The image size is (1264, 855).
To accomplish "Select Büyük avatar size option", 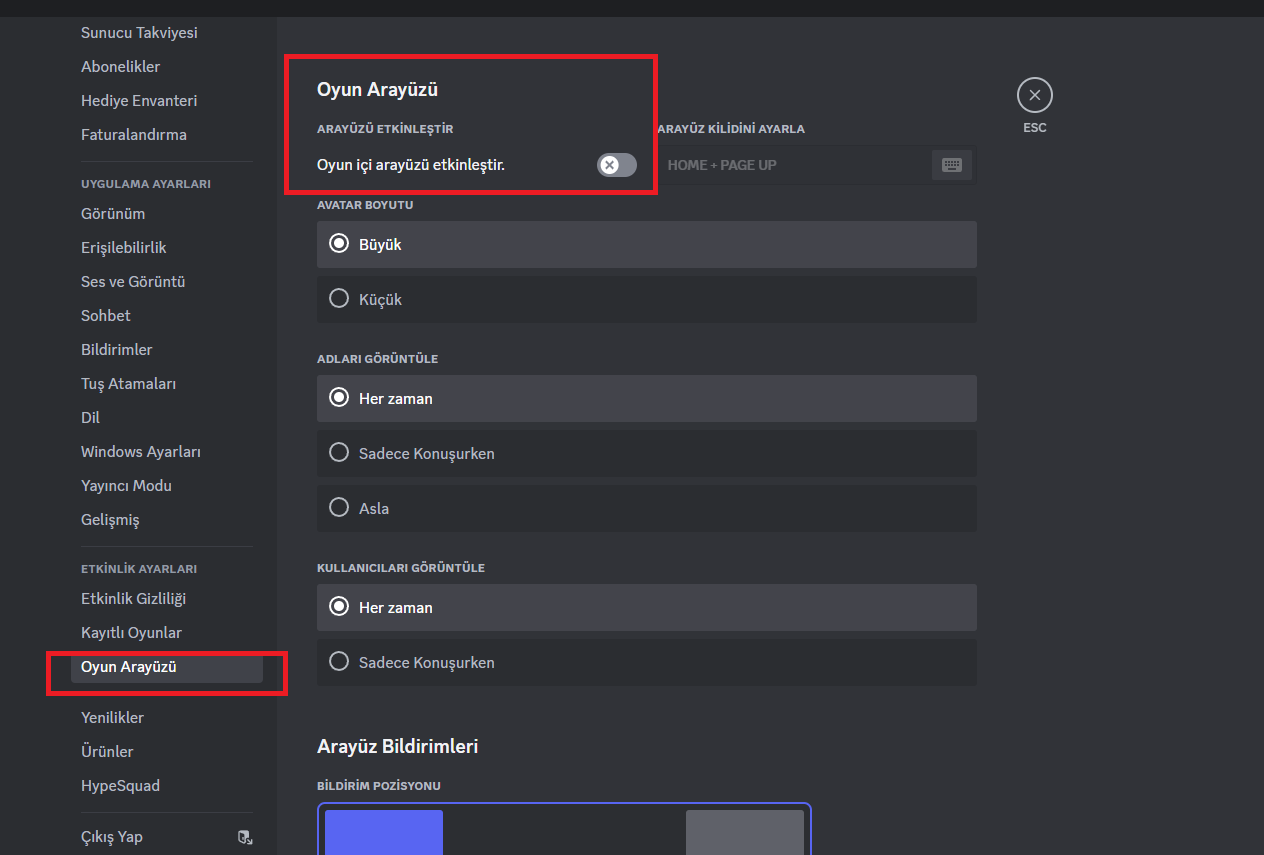I will 647,244.
